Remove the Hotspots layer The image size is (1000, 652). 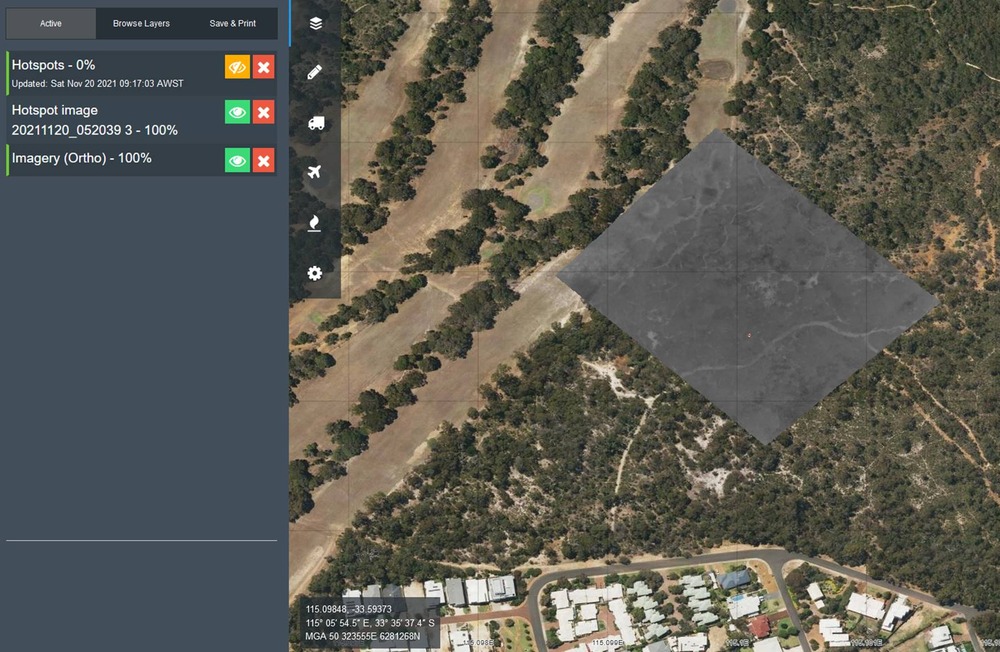pos(264,67)
